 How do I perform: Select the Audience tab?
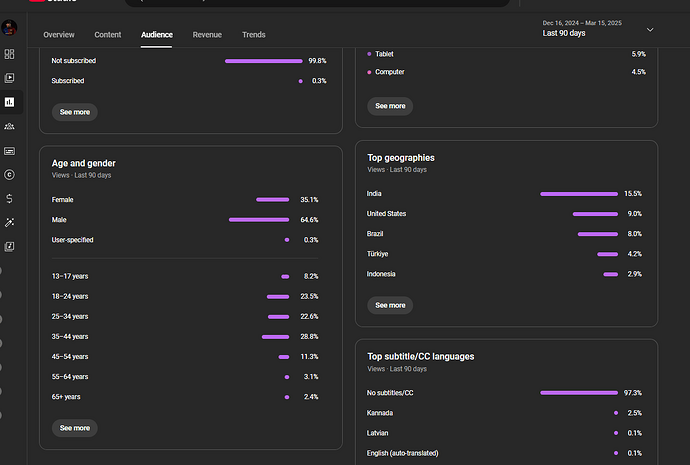157,35
